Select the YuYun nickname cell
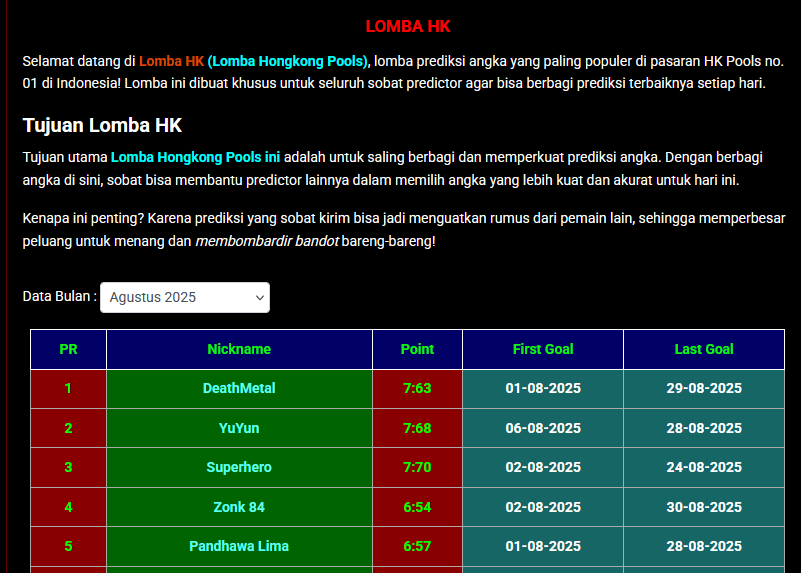The height and width of the screenshot is (573, 801). point(239,428)
